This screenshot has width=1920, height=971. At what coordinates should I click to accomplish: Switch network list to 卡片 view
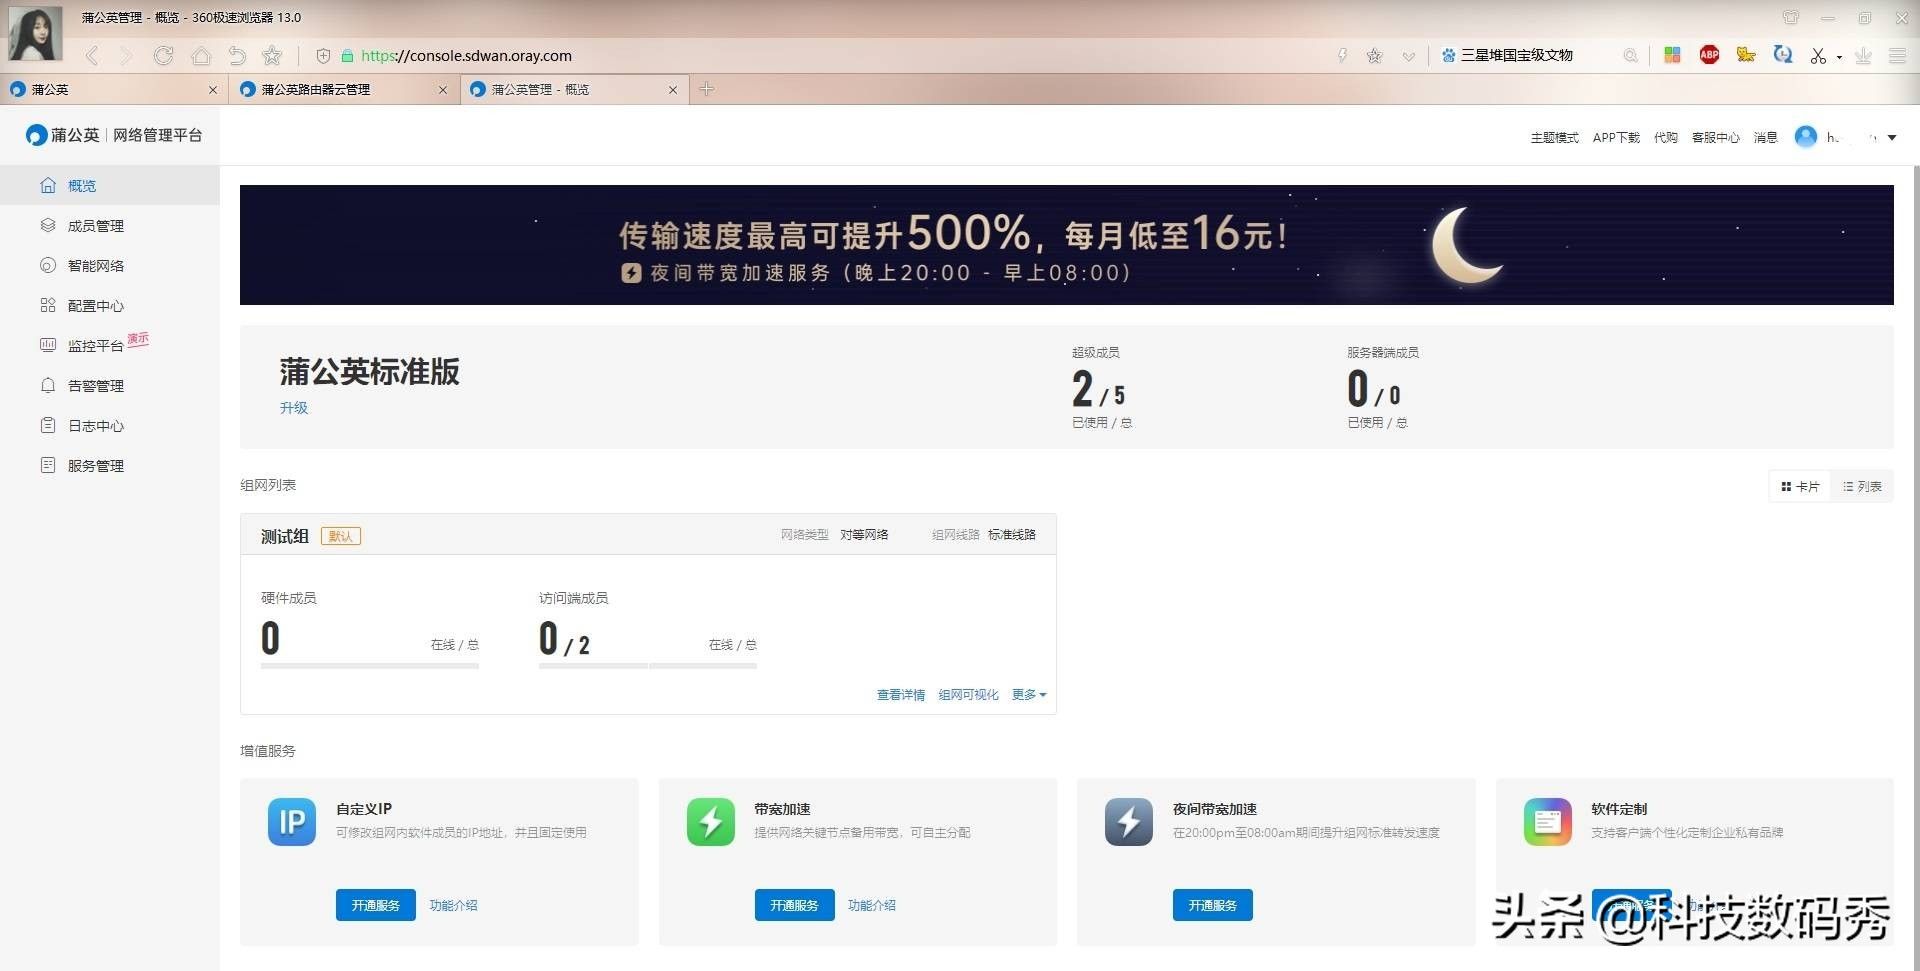click(x=1800, y=487)
